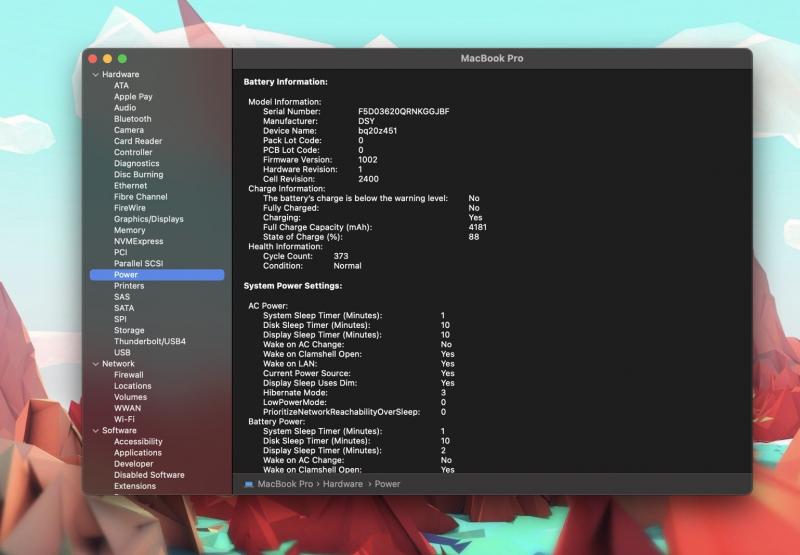Select PCI in the sidebar
800x555 pixels.
tap(120, 253)
